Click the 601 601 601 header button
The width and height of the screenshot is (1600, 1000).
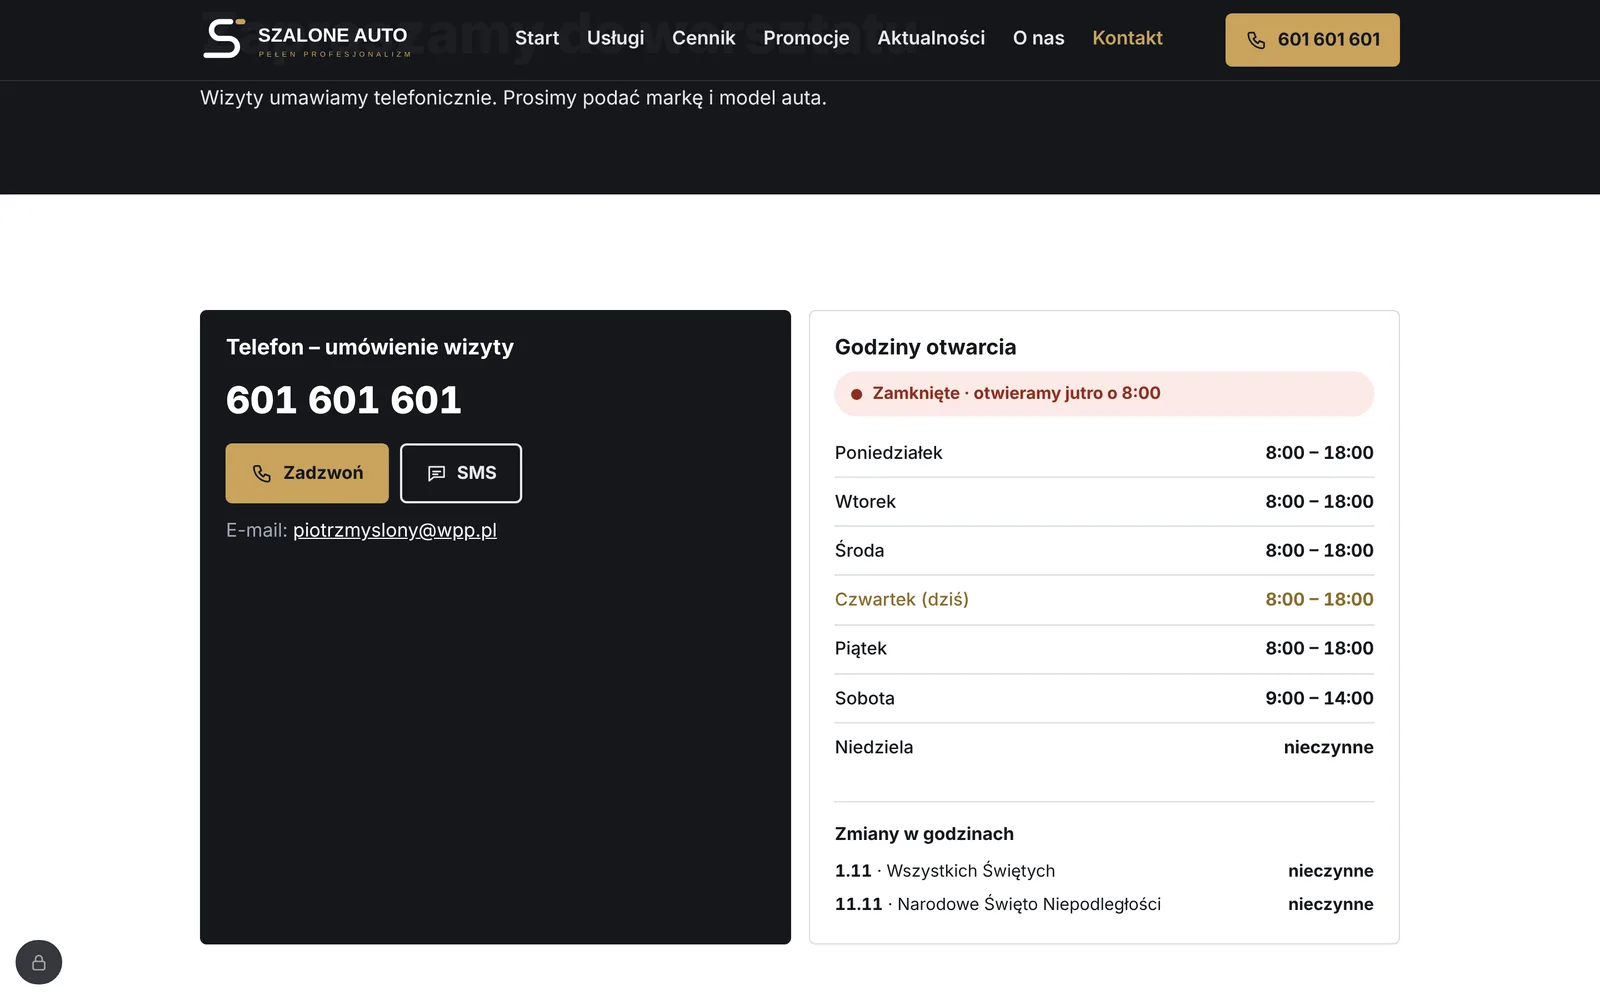point(1312,40)
